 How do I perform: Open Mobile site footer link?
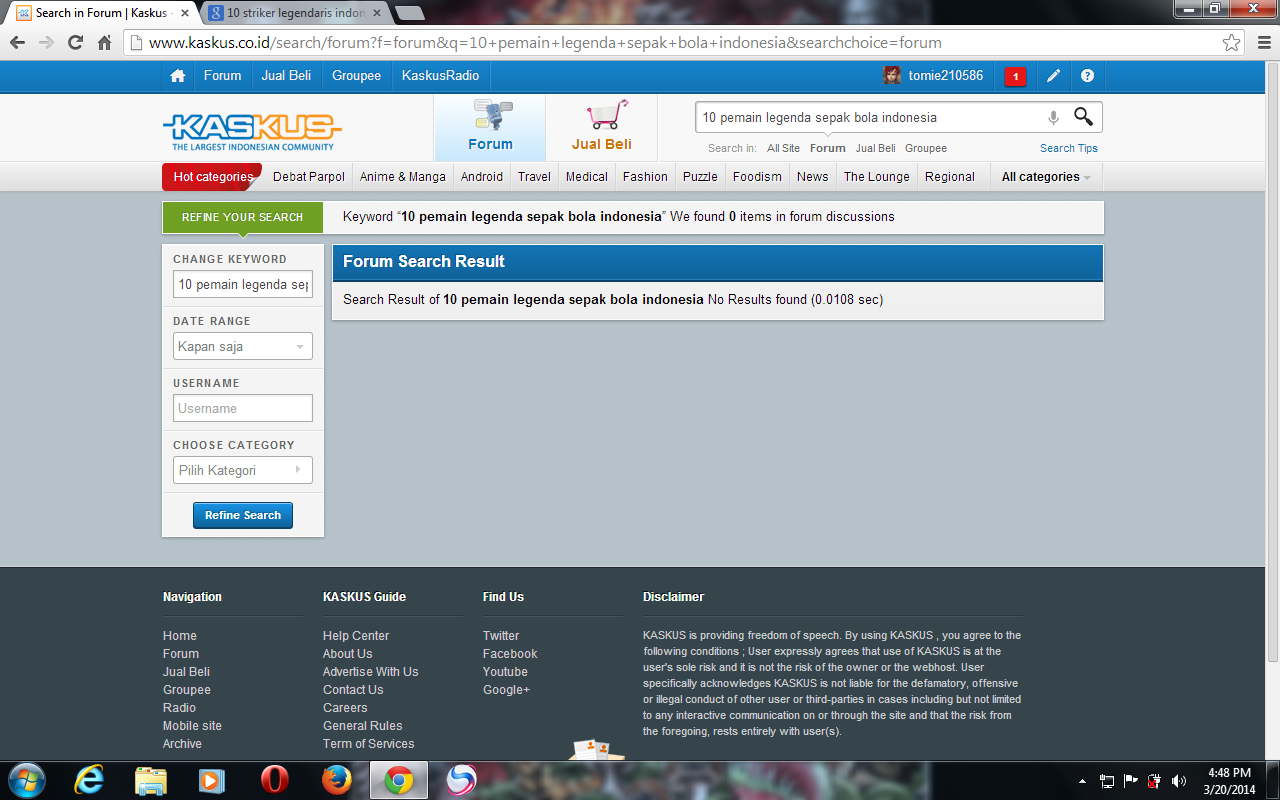pos(192,726)
